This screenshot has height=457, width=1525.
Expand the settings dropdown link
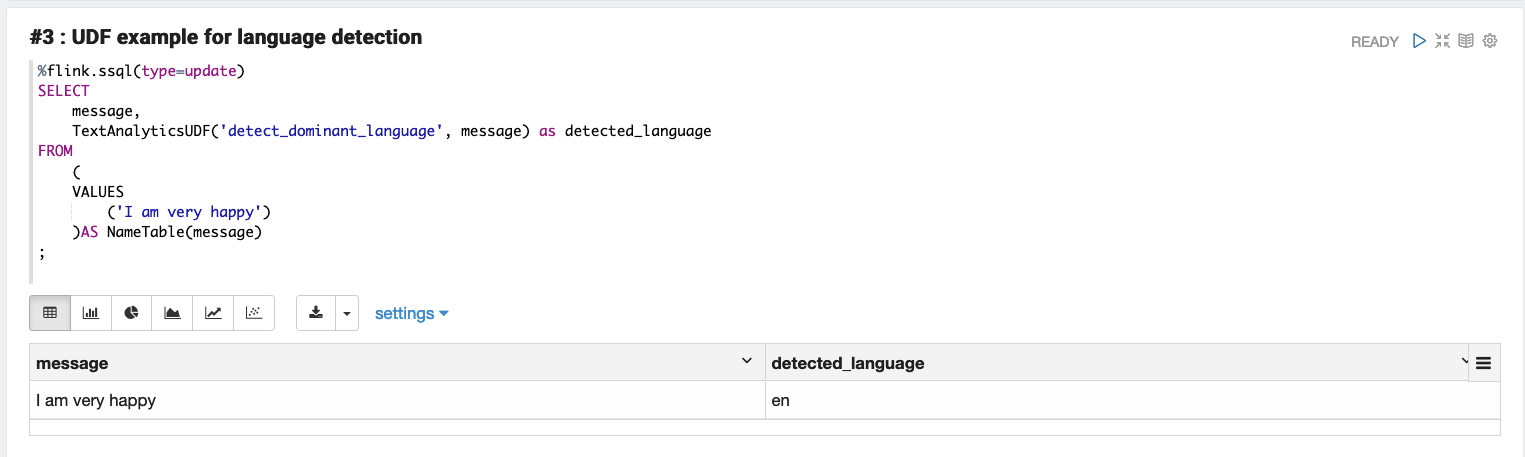(x=411, y=313)
